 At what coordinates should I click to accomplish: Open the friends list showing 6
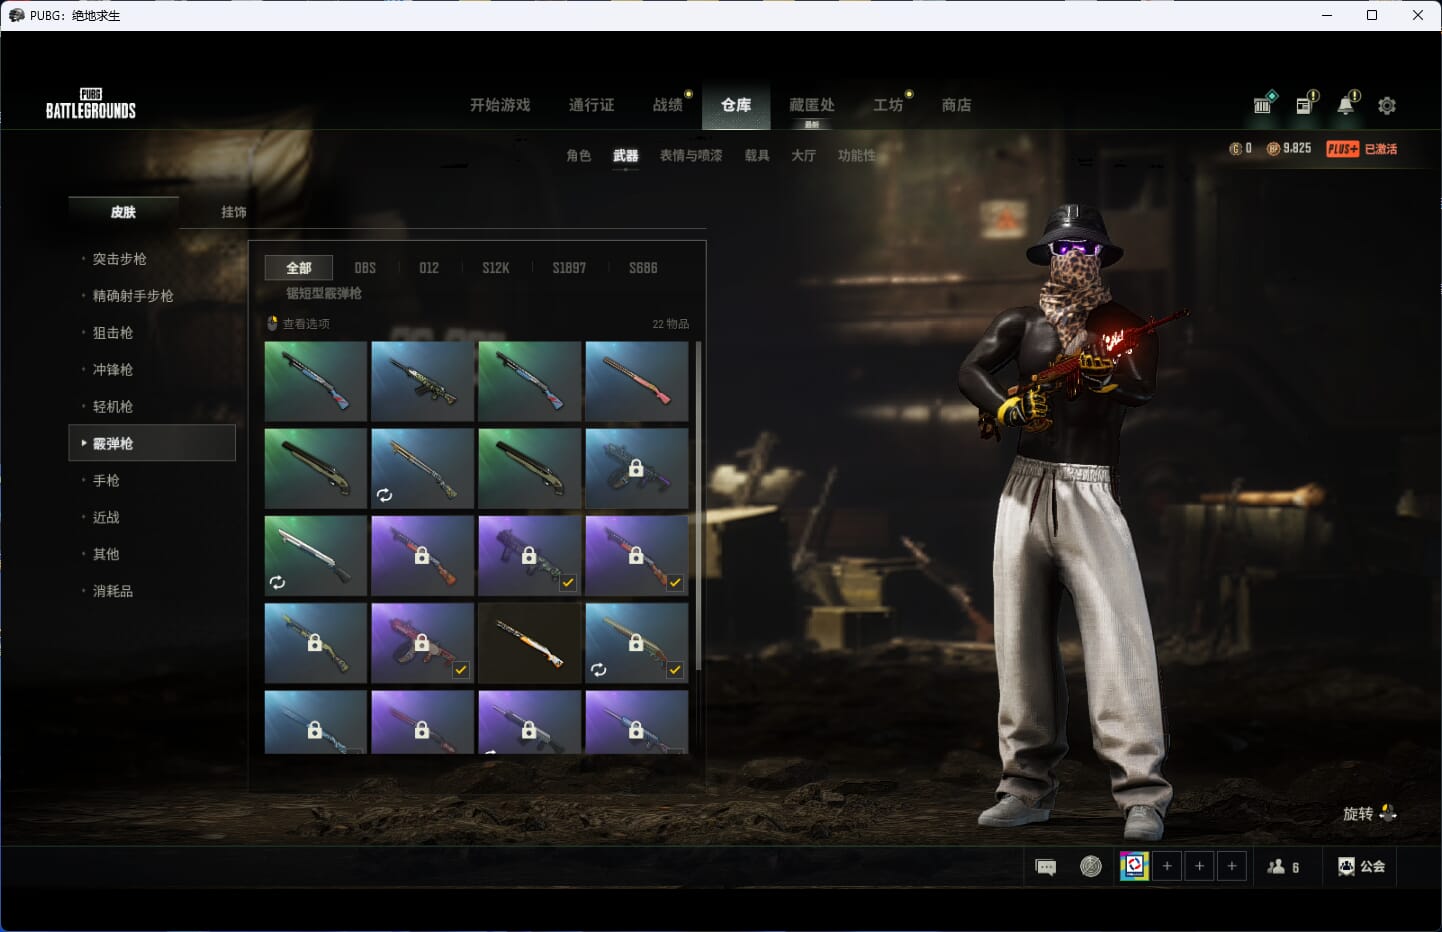click(1283, 867)
